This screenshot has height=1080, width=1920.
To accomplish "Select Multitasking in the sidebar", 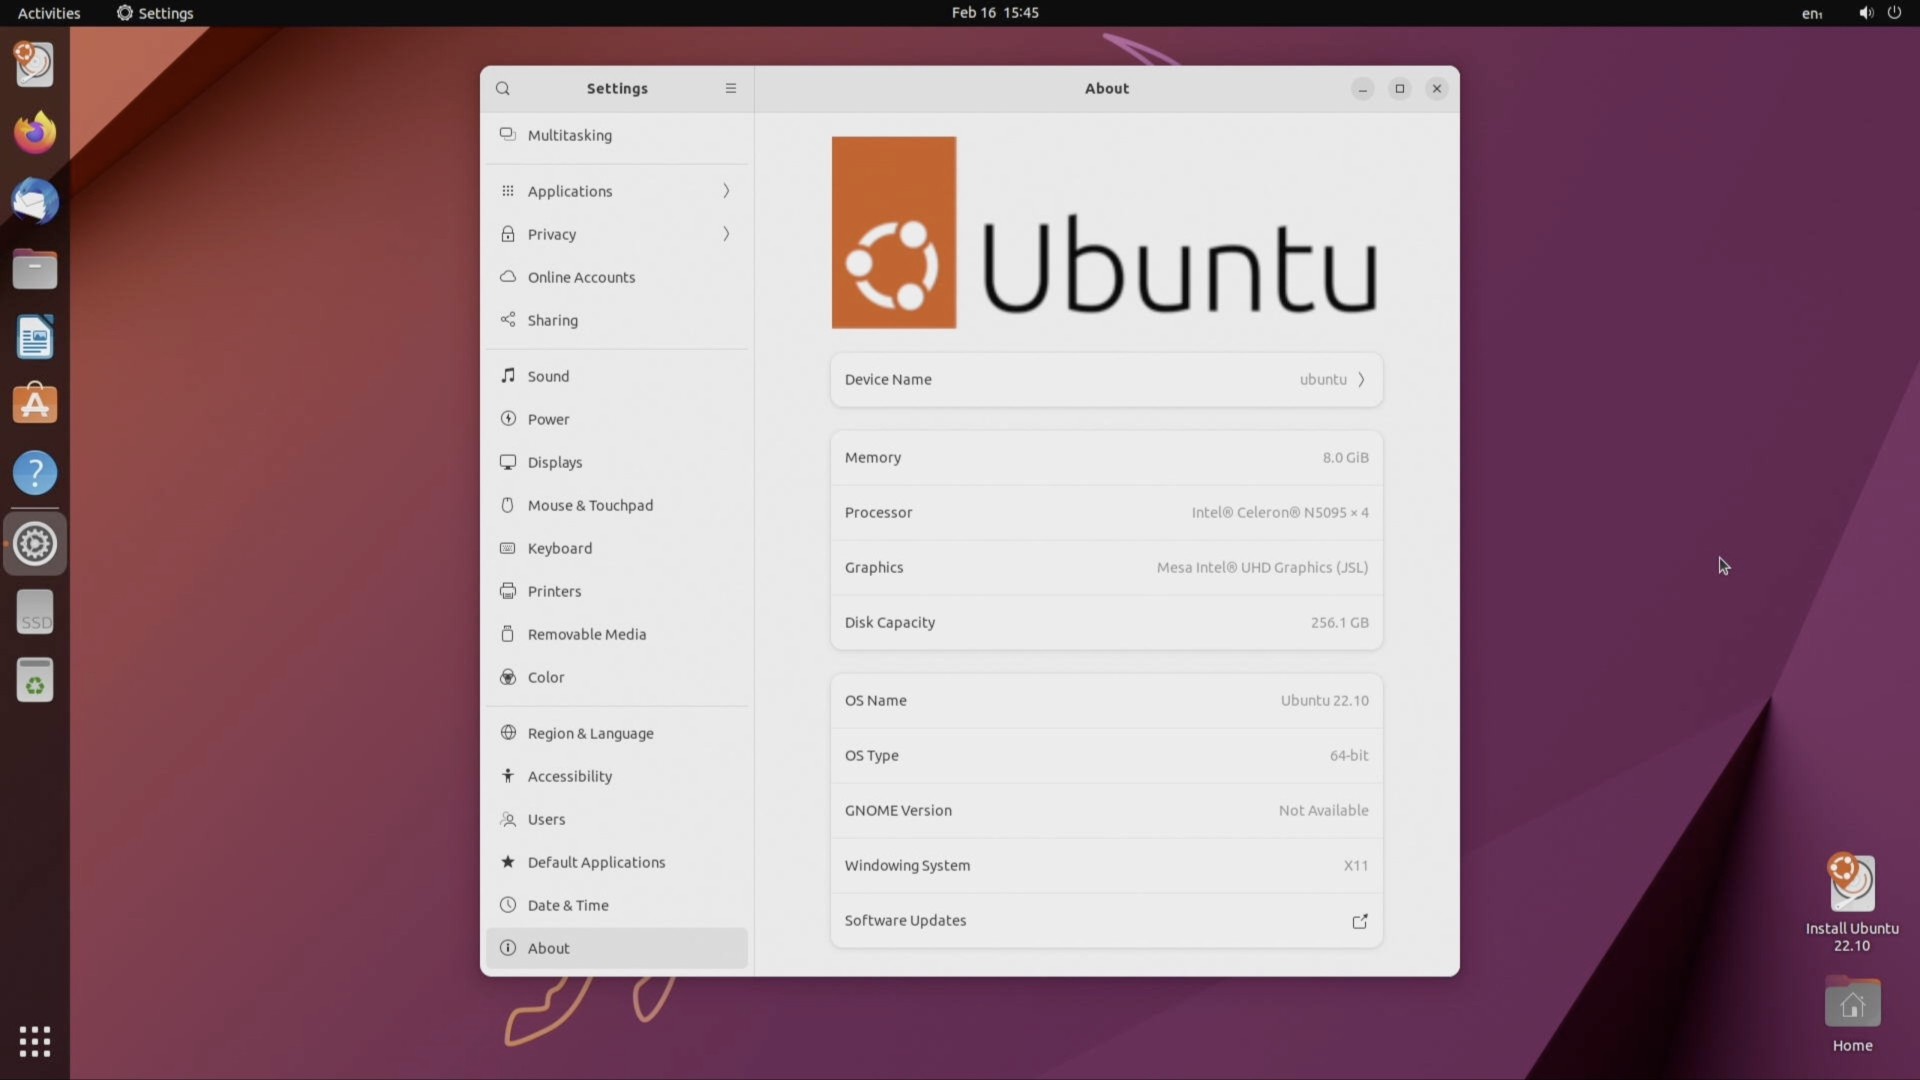I will 617,135.
